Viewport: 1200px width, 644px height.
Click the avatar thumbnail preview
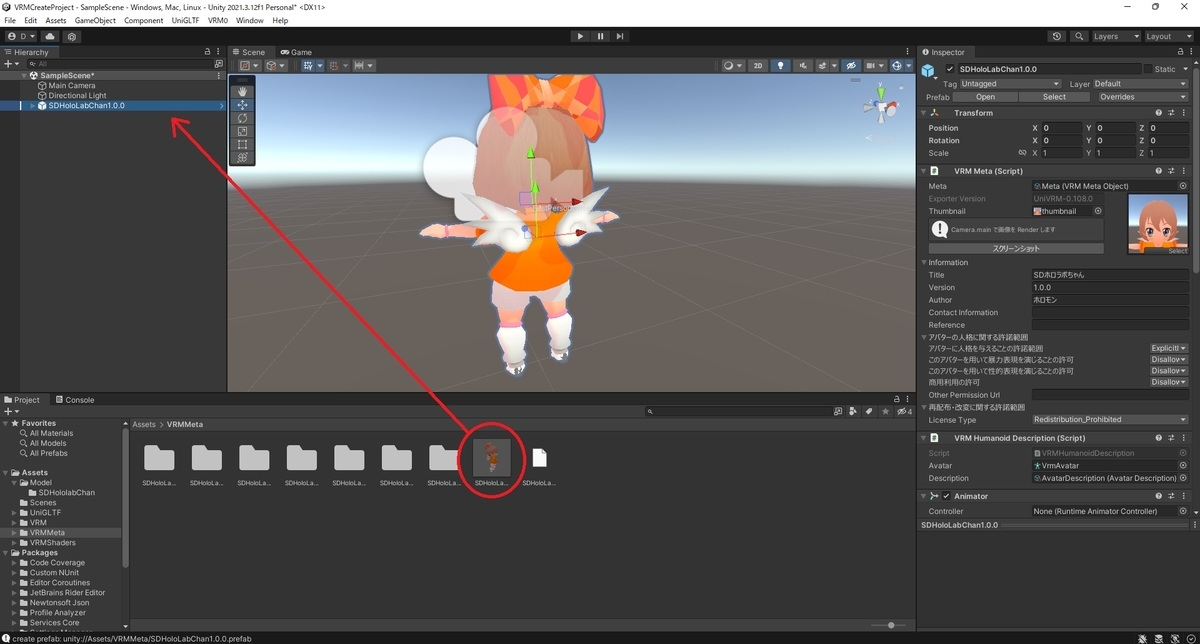tap(1158, 224)
